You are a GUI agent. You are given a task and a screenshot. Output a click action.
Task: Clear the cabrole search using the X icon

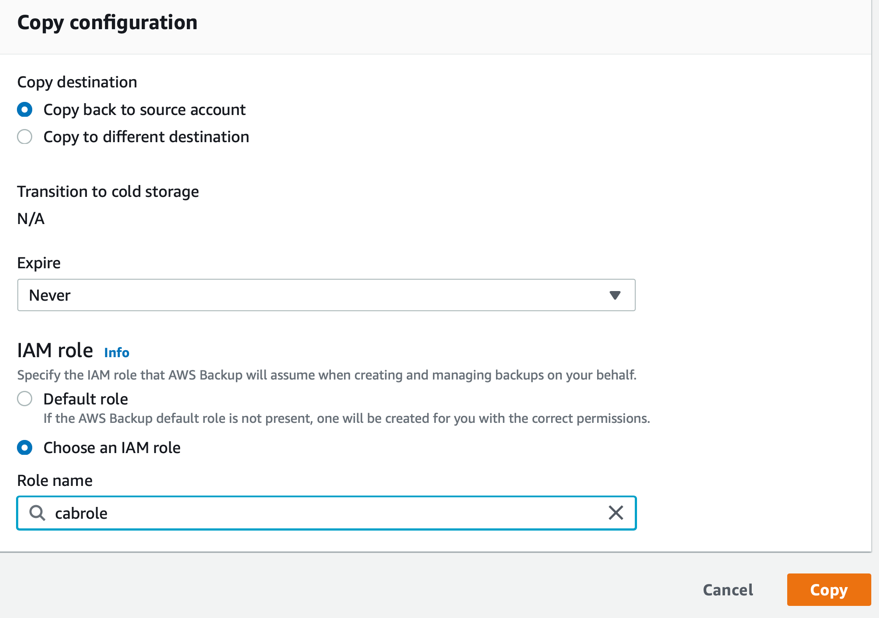616,512
